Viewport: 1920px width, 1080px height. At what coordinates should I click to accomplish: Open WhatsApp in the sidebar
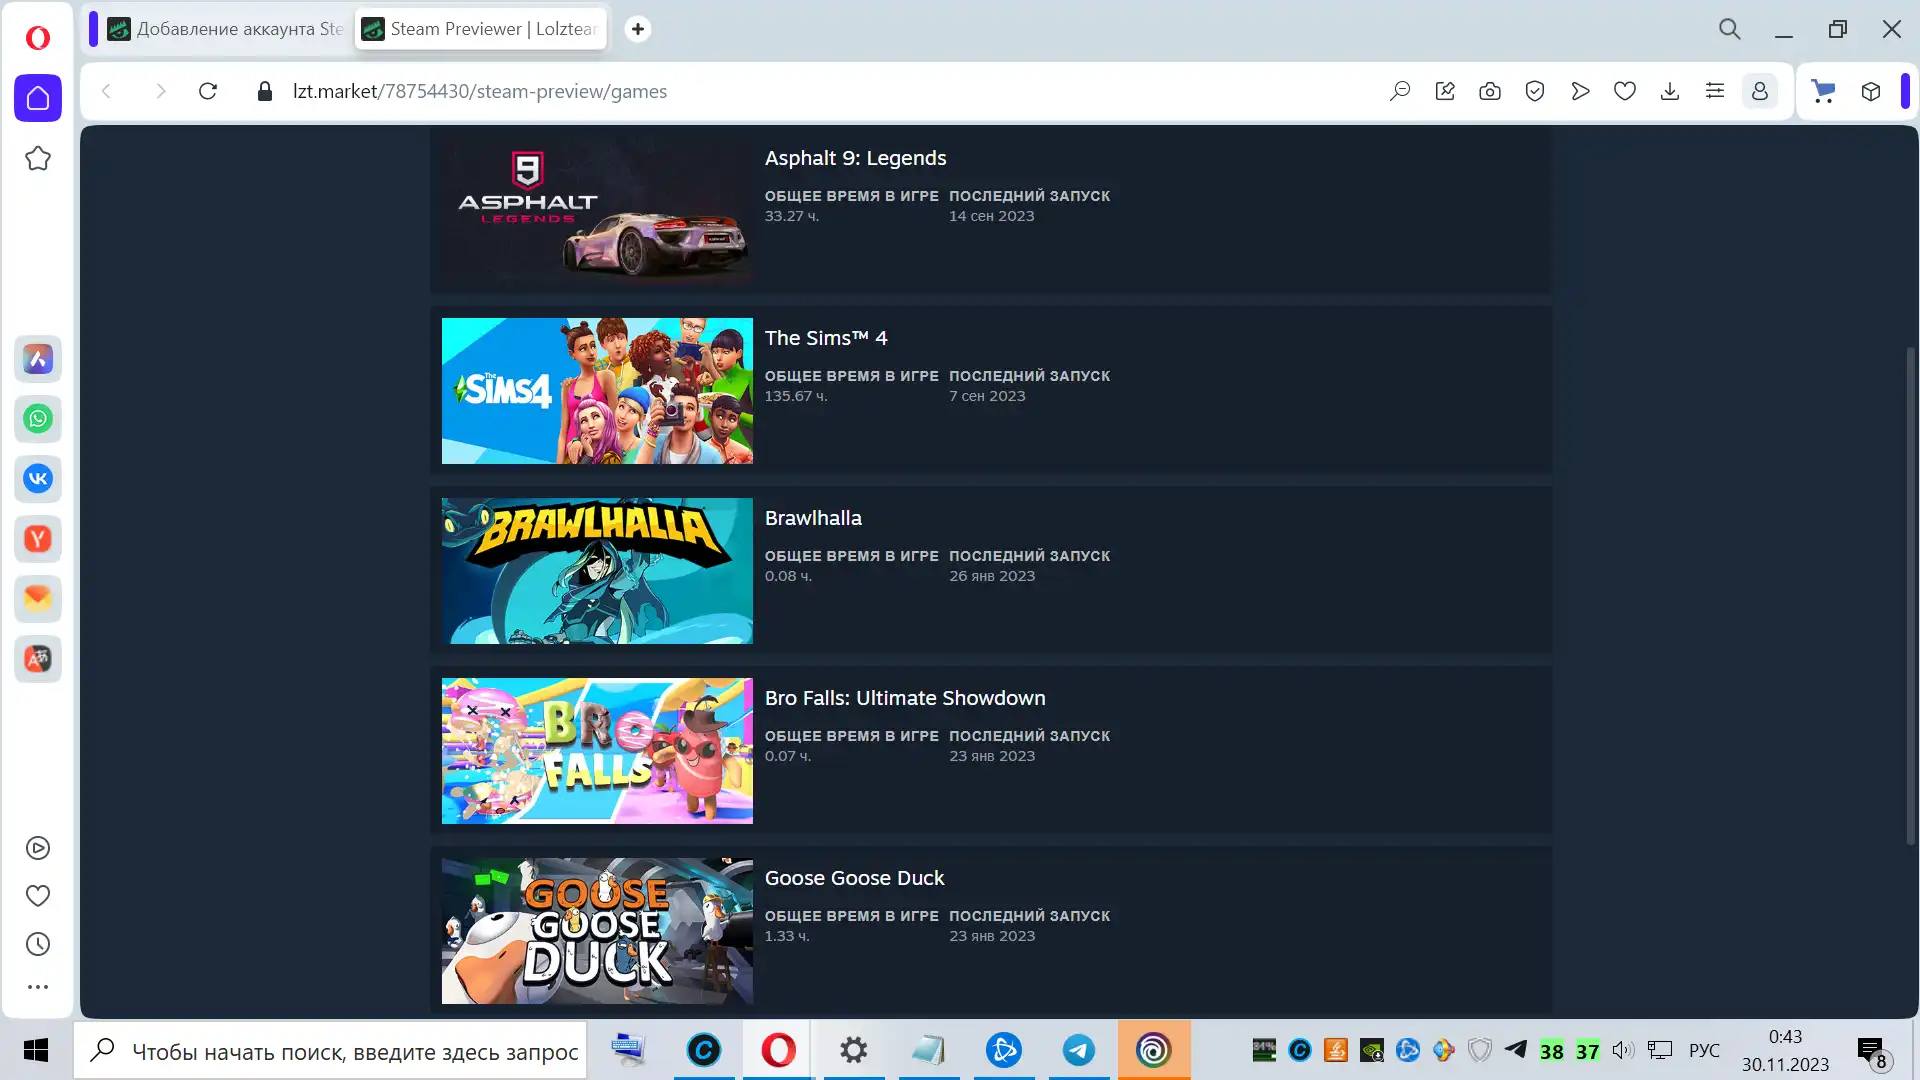tap(38, 419)
